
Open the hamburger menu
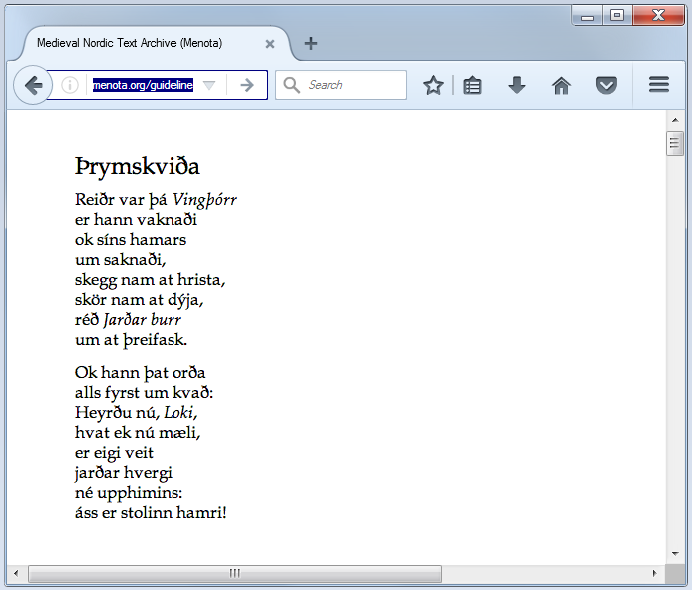(x=658, y=86)
